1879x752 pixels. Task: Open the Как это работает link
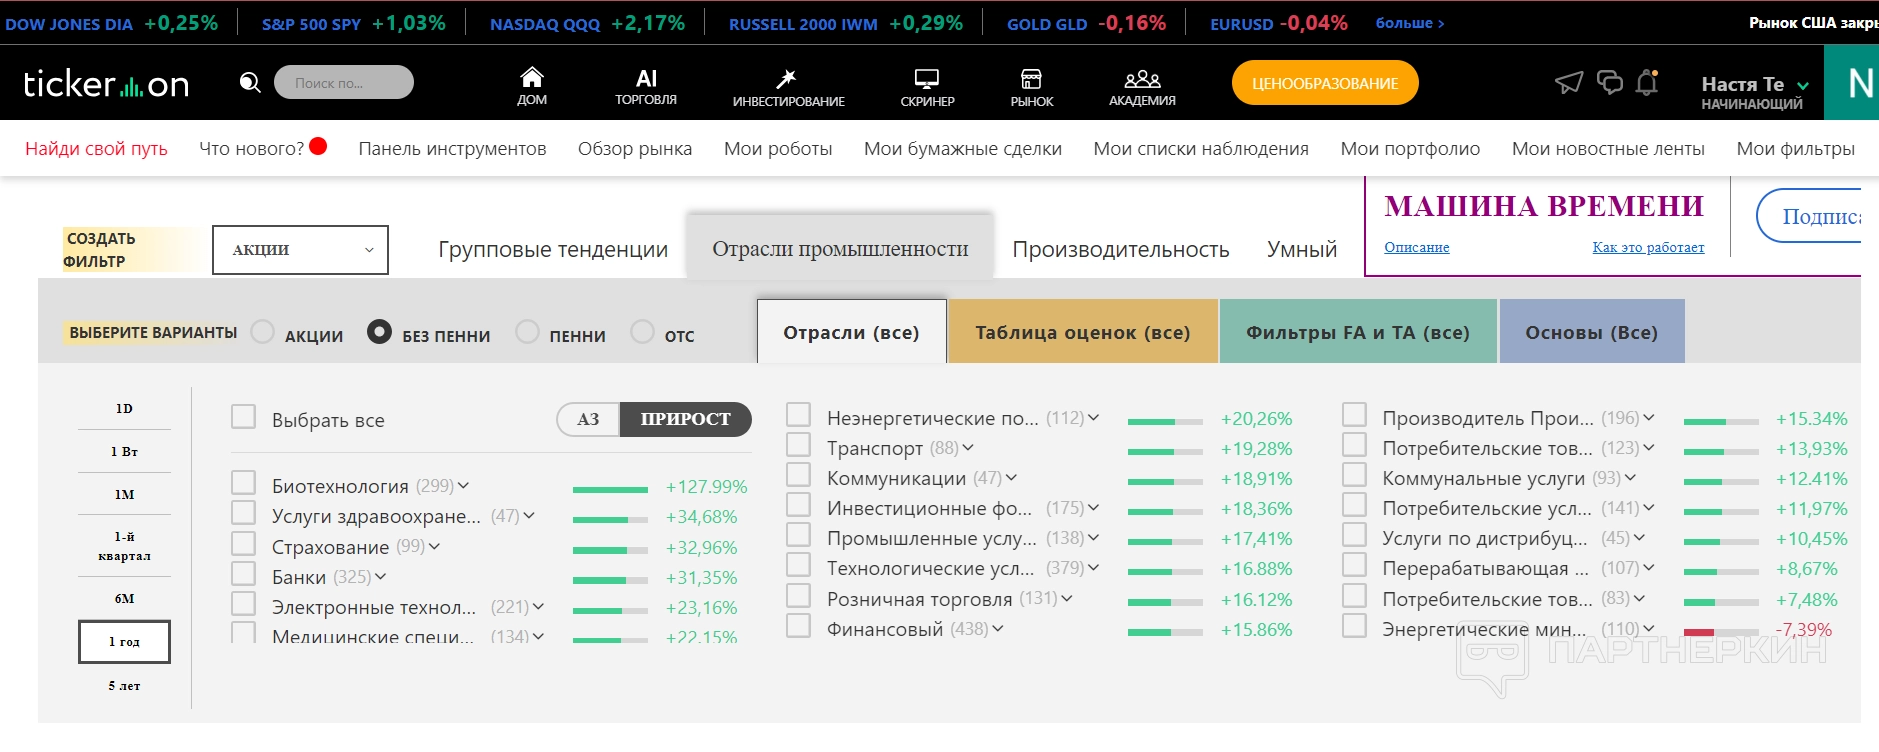tap(1648, 247)
